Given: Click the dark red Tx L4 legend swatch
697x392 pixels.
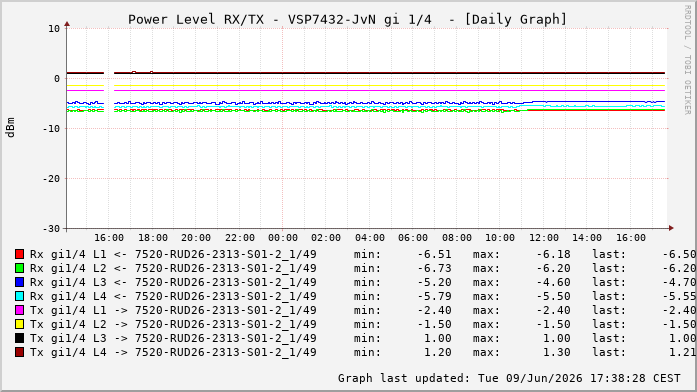Looking at the screenshot, I should 19,352.
